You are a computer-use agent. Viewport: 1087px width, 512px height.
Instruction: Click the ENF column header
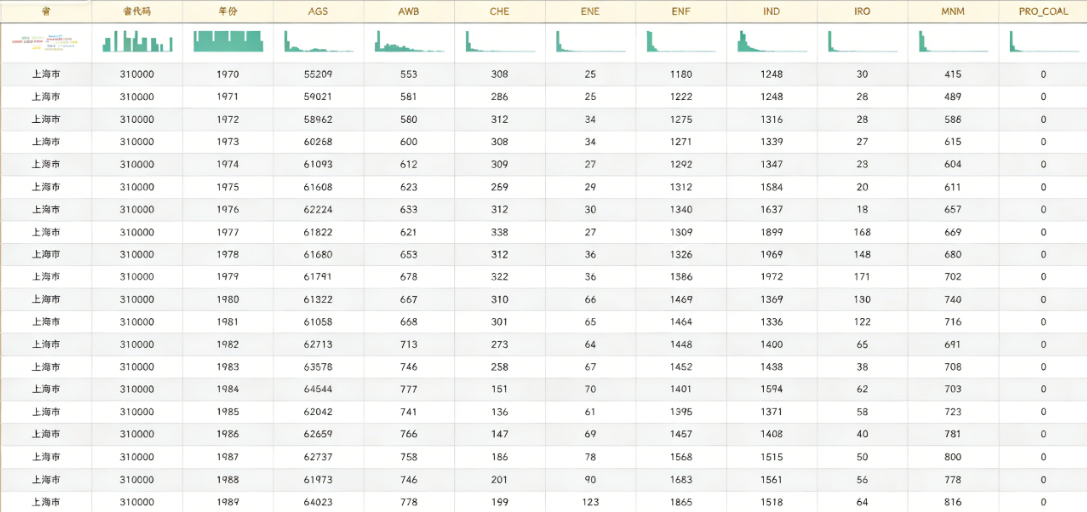click(681, 11)
